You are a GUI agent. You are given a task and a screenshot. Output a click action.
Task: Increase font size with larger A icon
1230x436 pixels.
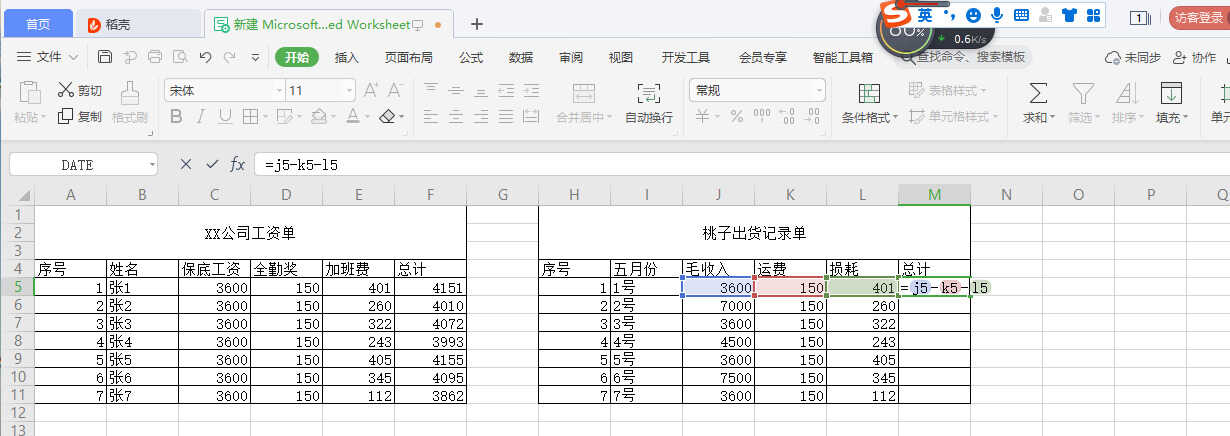[370, 90]
